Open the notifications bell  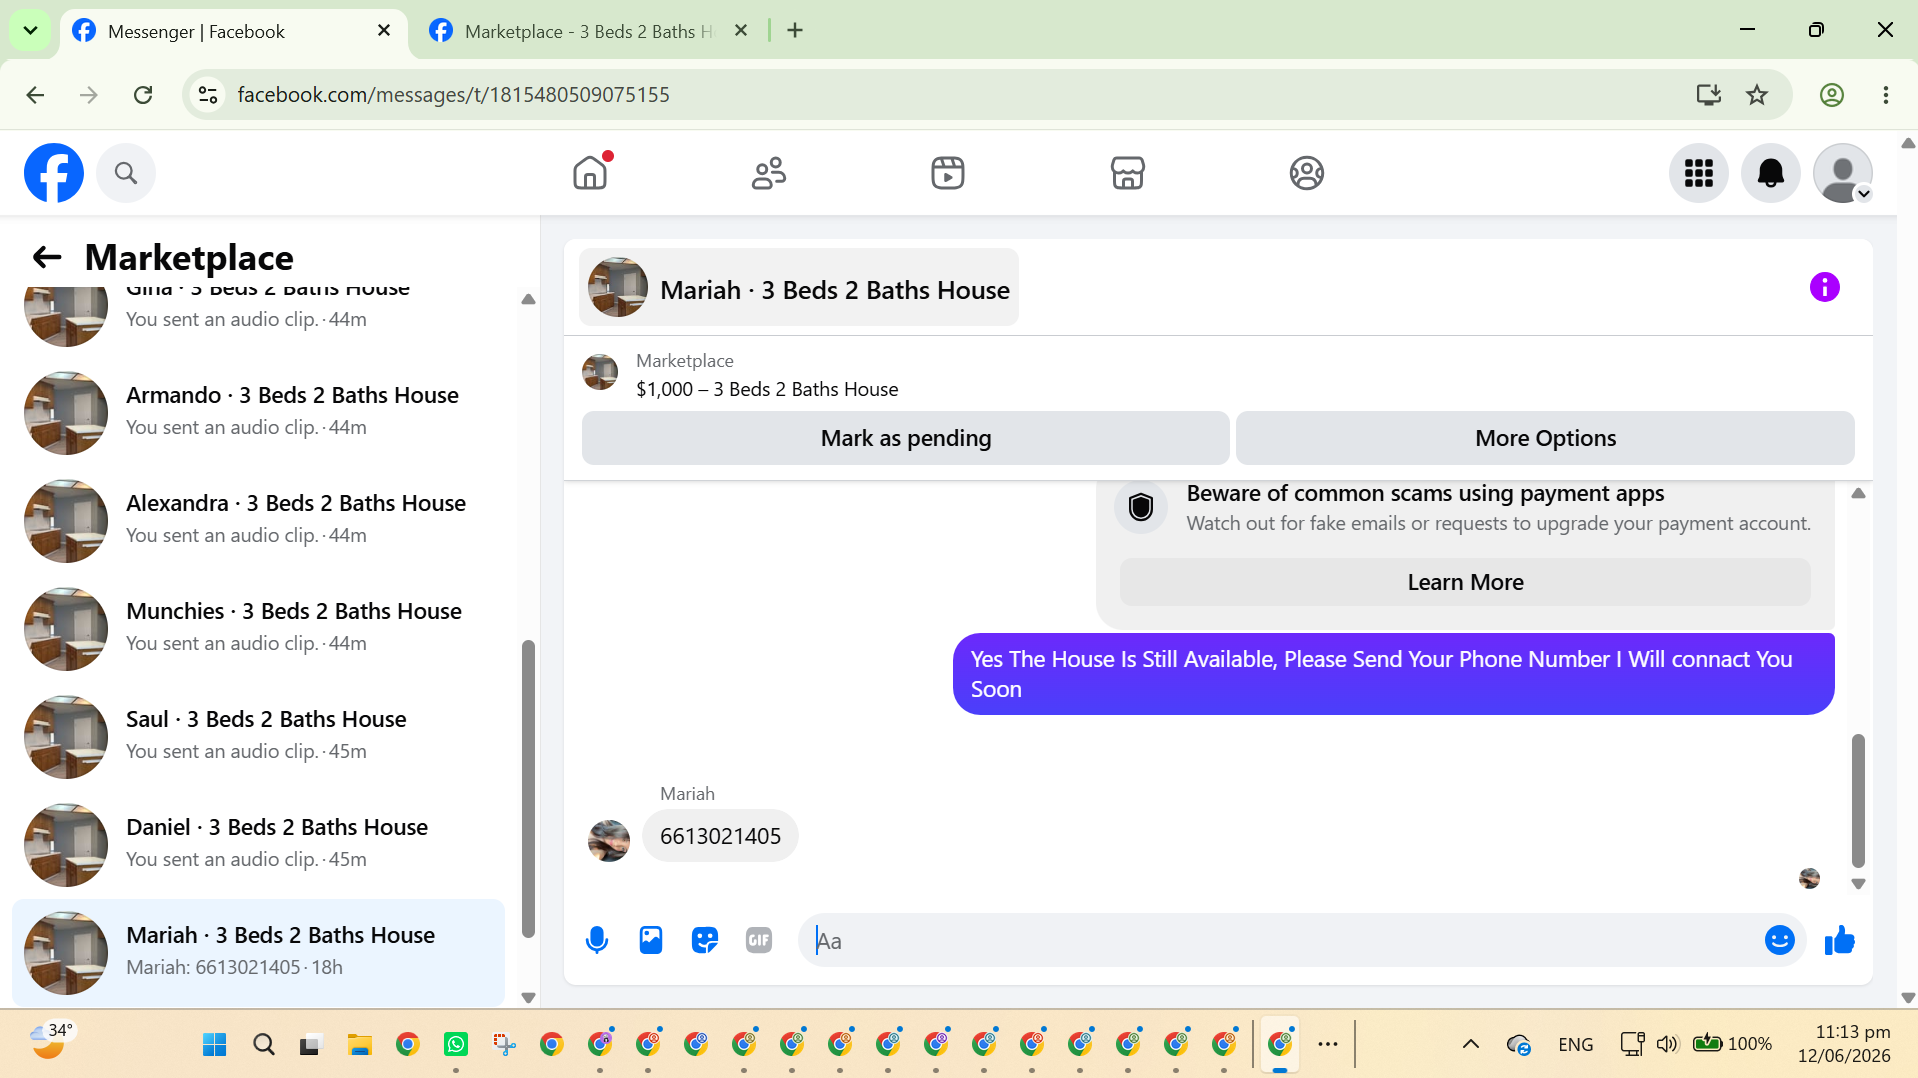point(1771,173)
